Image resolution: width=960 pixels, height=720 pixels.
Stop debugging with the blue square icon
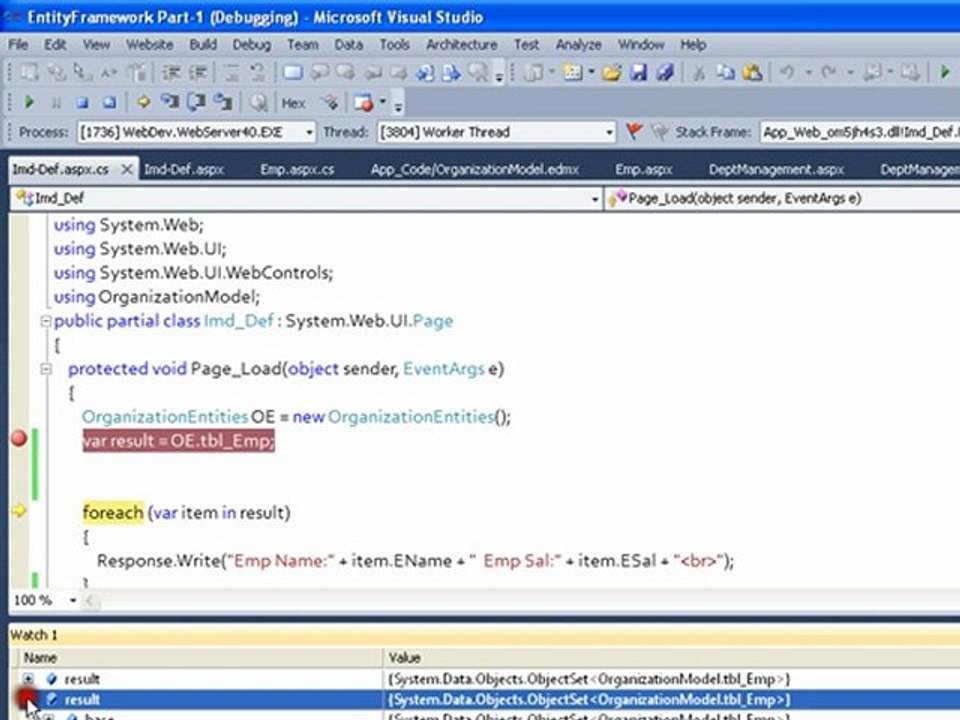tap(82, 103)
